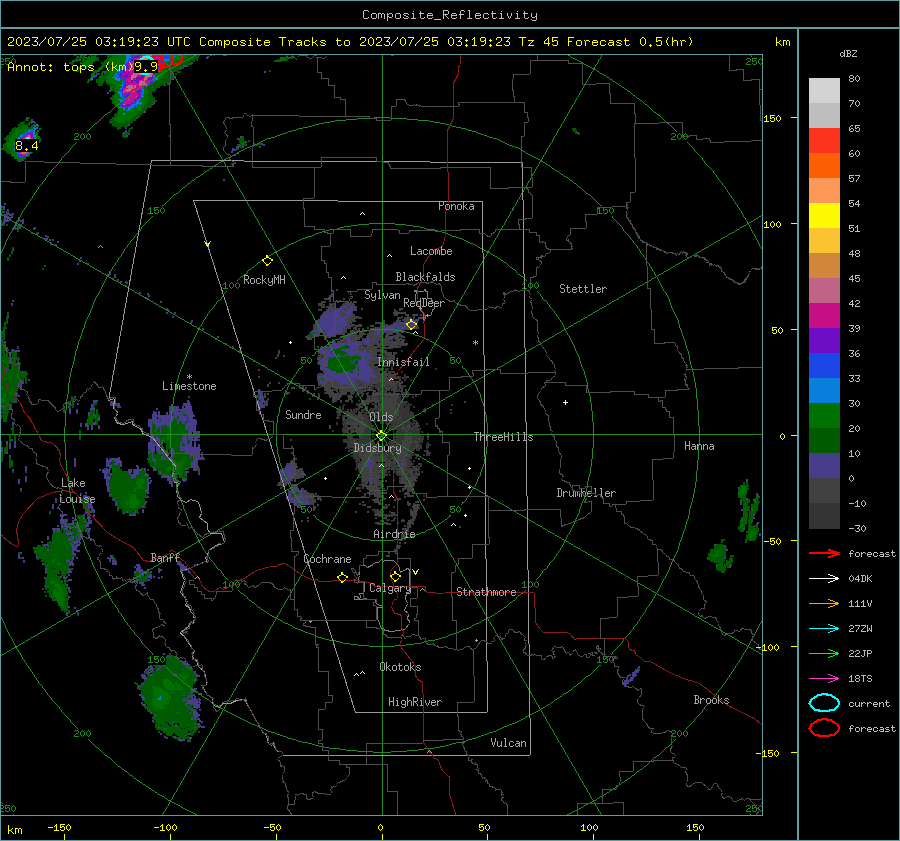Click the yellow radar center diamond near Didsbury
The width and height of the screenshot is (900, 841).
pos(382,436)
